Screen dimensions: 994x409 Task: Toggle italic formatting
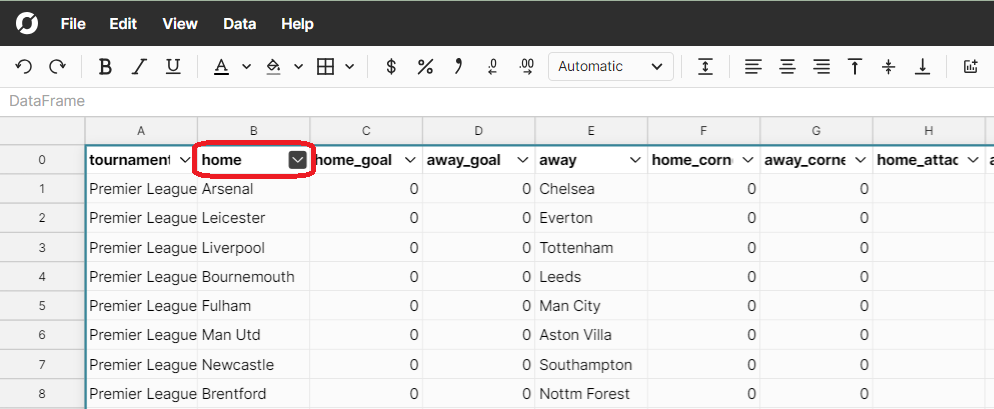point(139,67)
